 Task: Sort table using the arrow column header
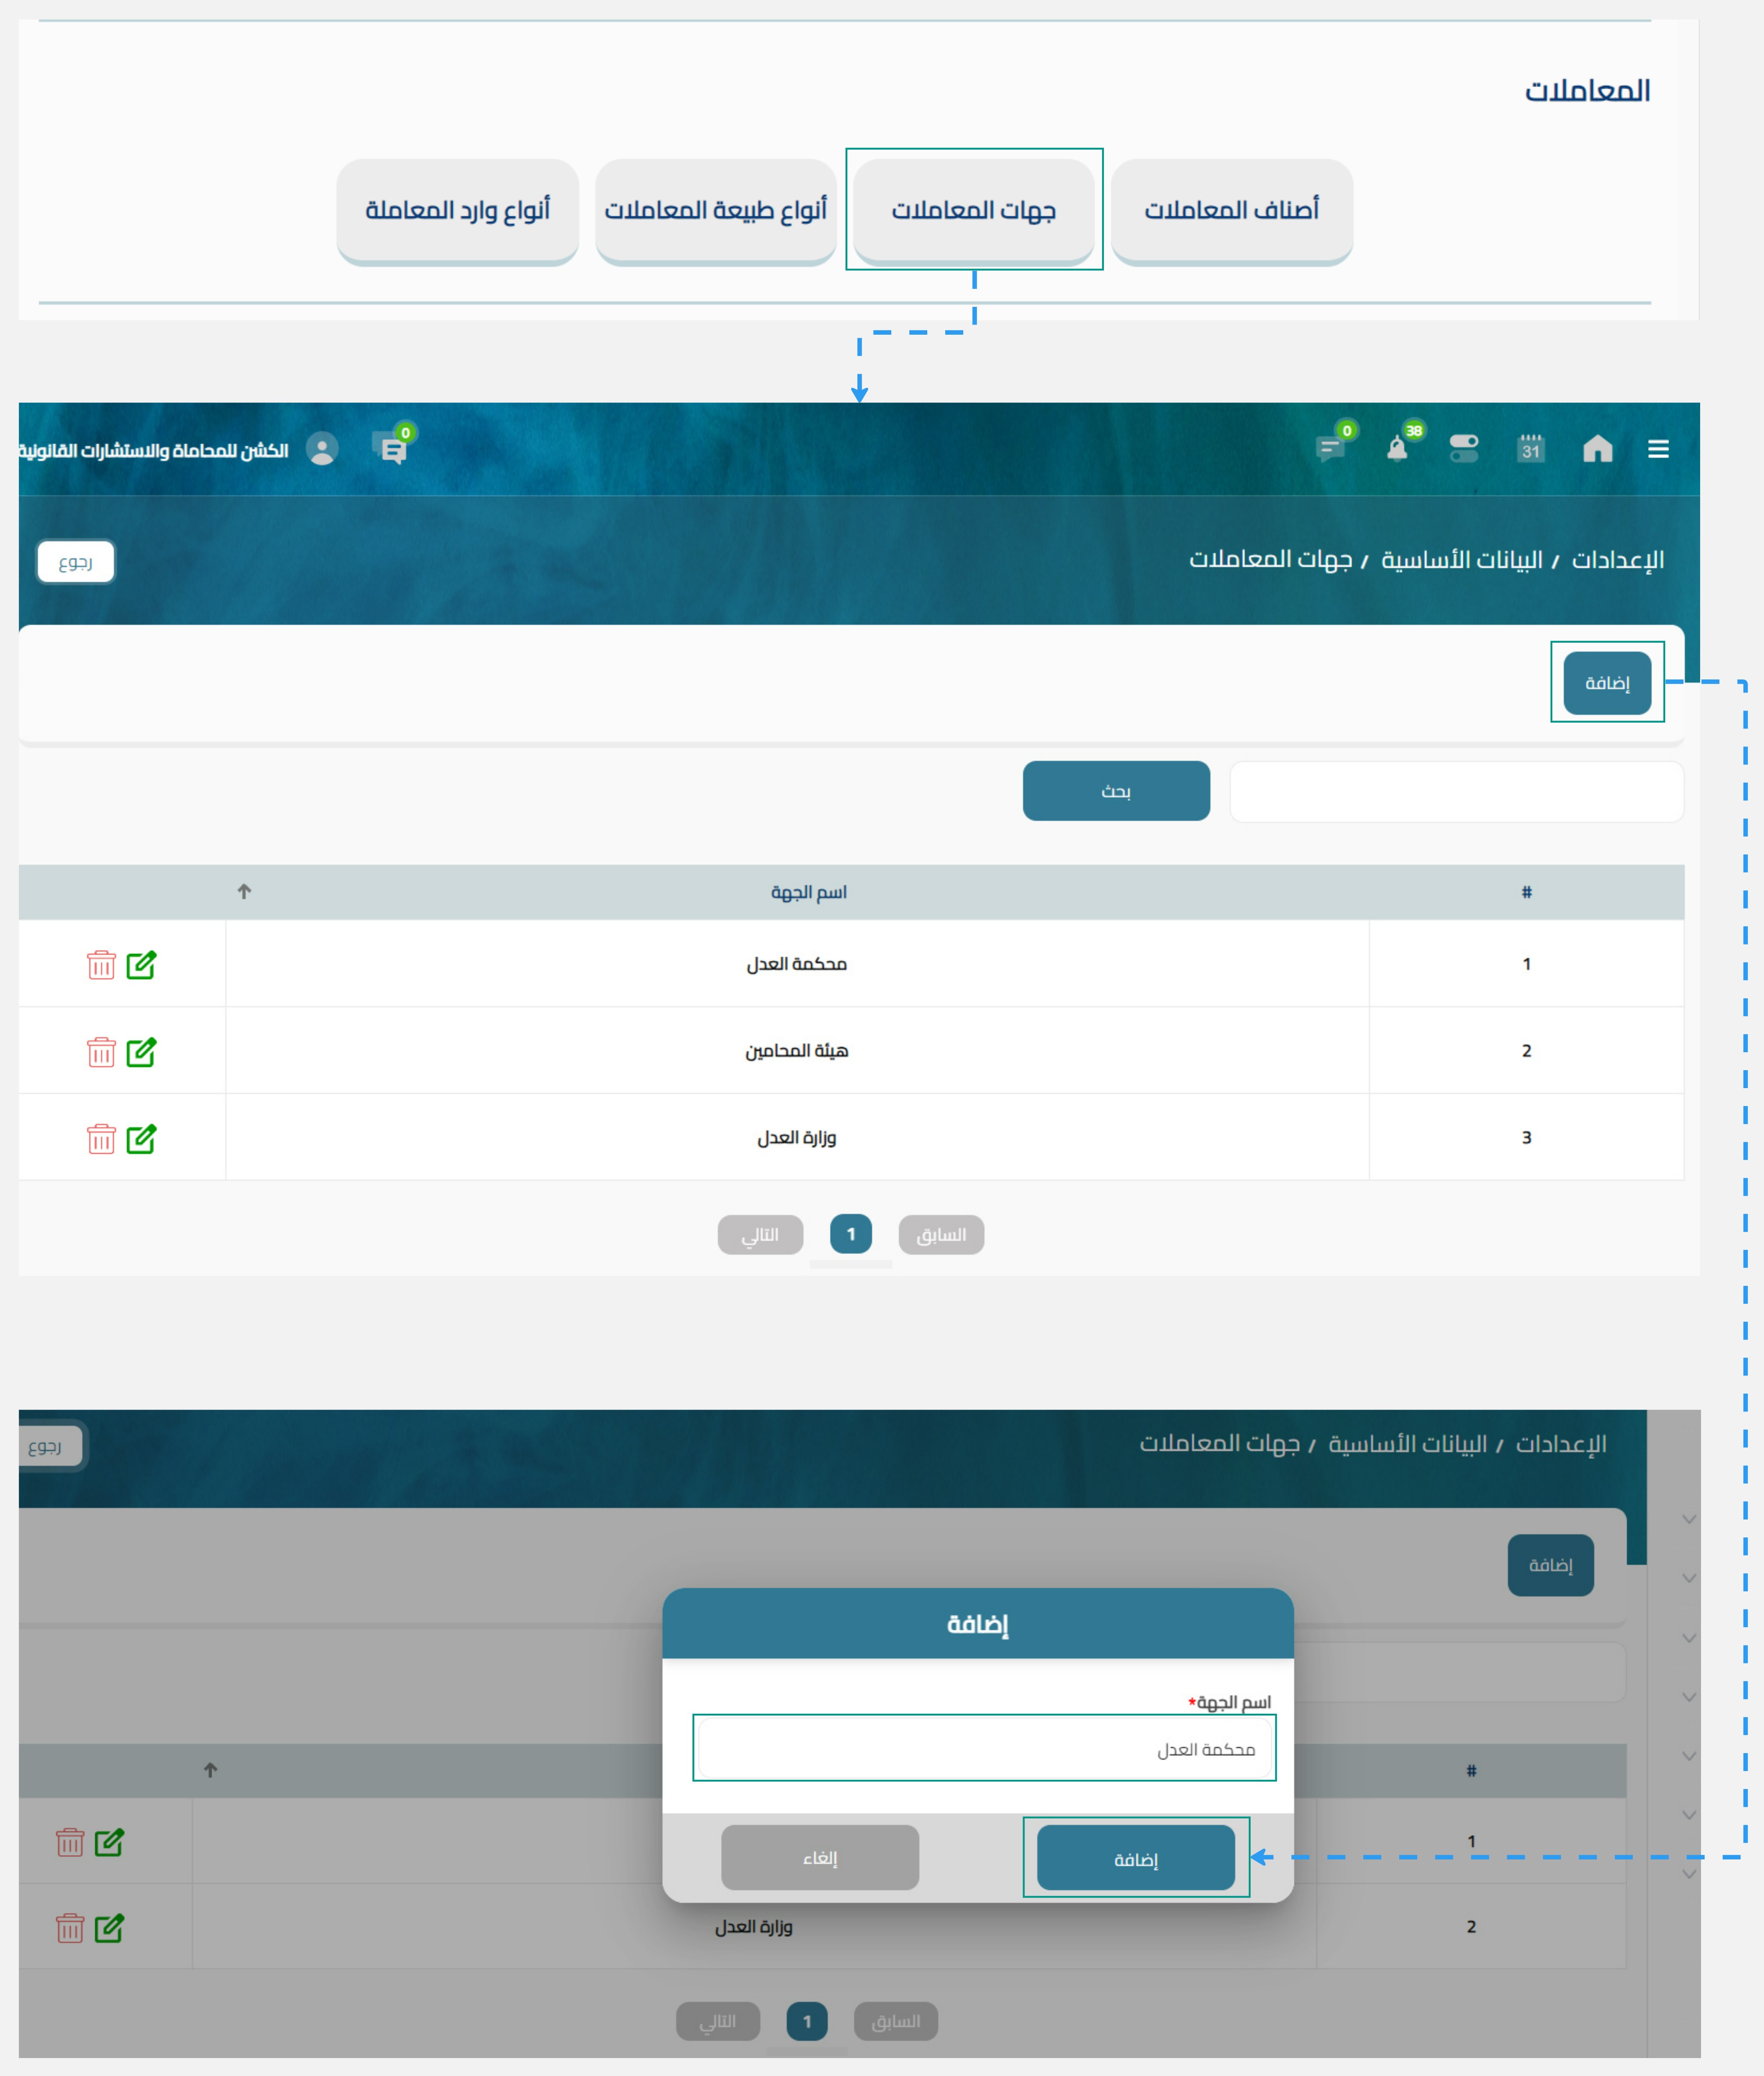tap(244, 891)
